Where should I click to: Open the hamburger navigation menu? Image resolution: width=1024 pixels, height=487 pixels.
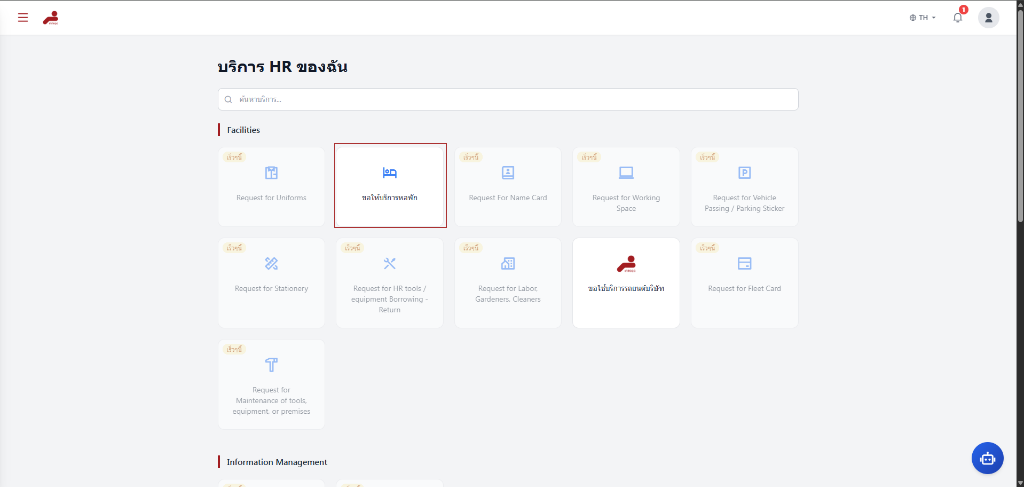click(23, 18)
